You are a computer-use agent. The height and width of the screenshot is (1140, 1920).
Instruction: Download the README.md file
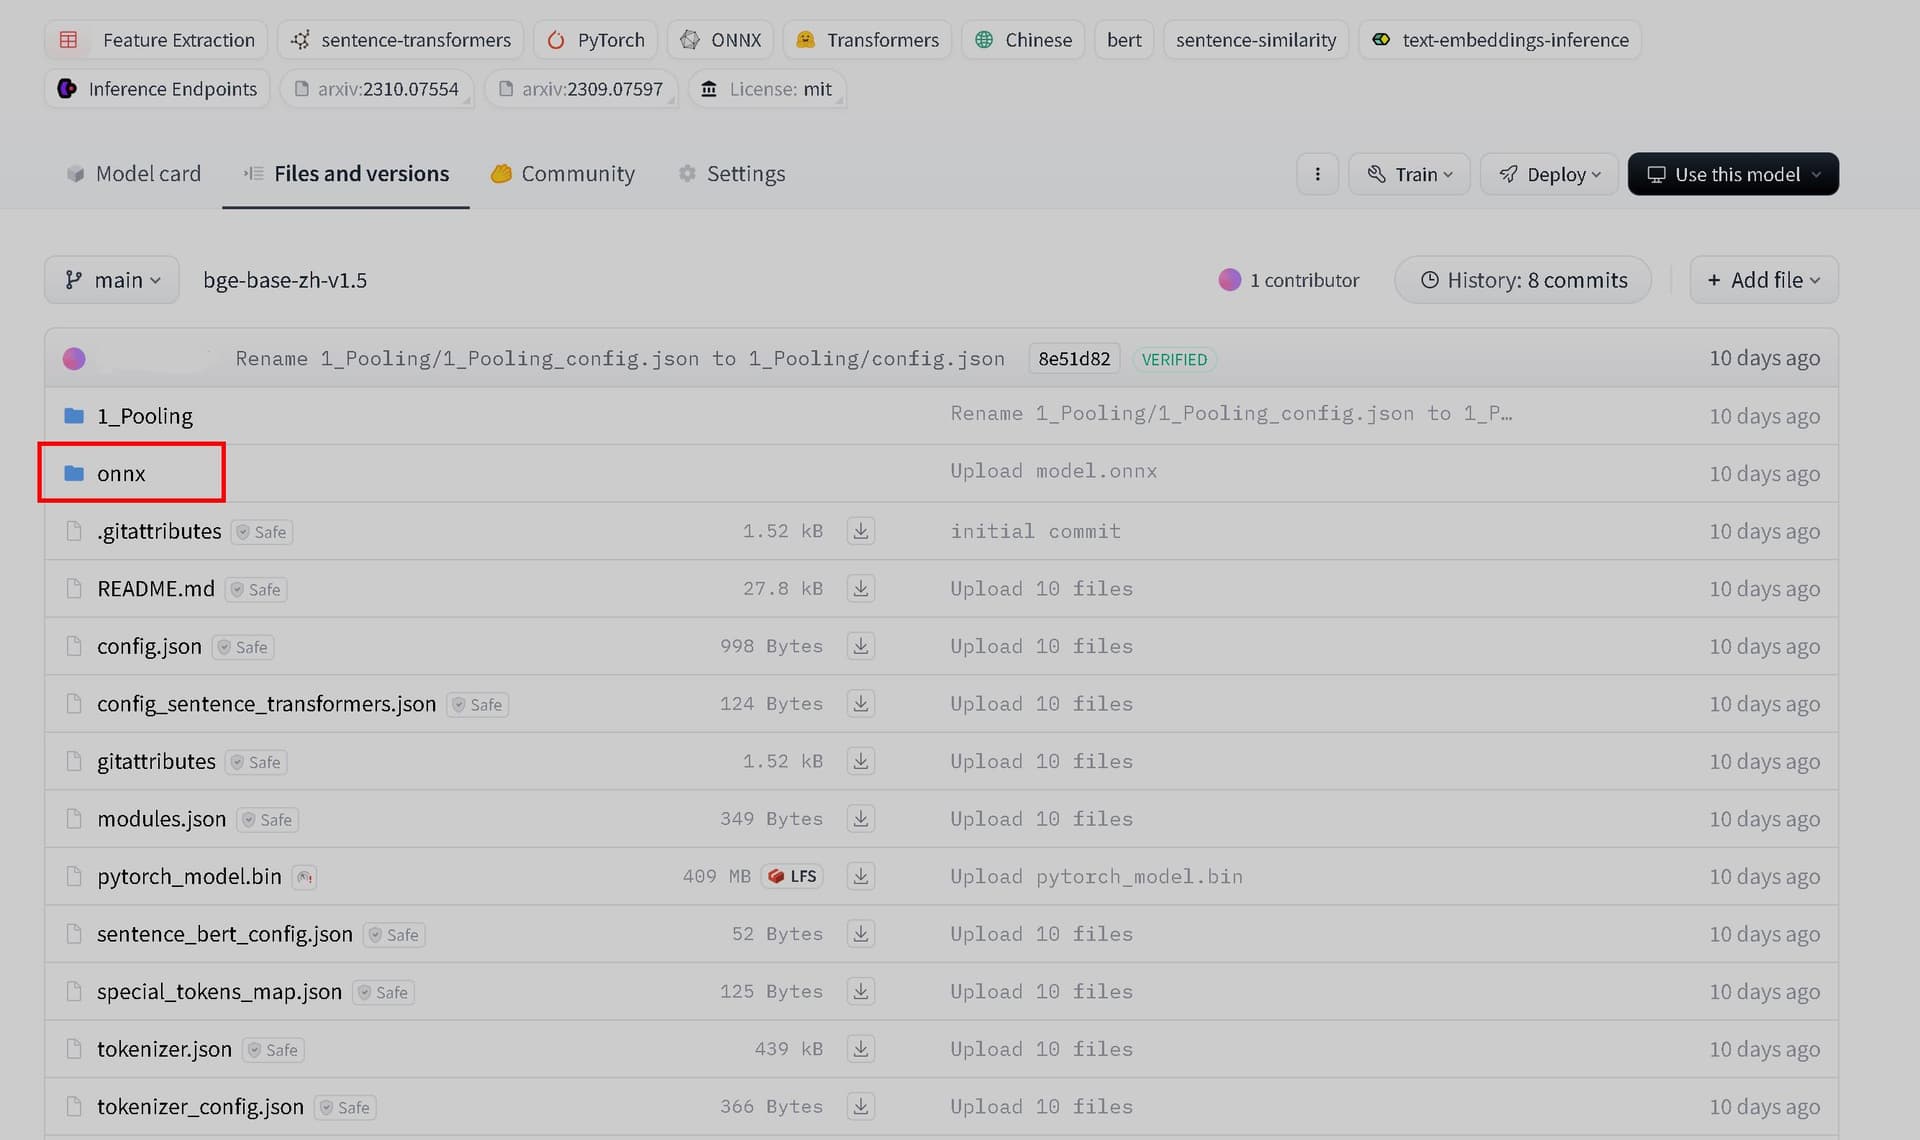[860, 588]
